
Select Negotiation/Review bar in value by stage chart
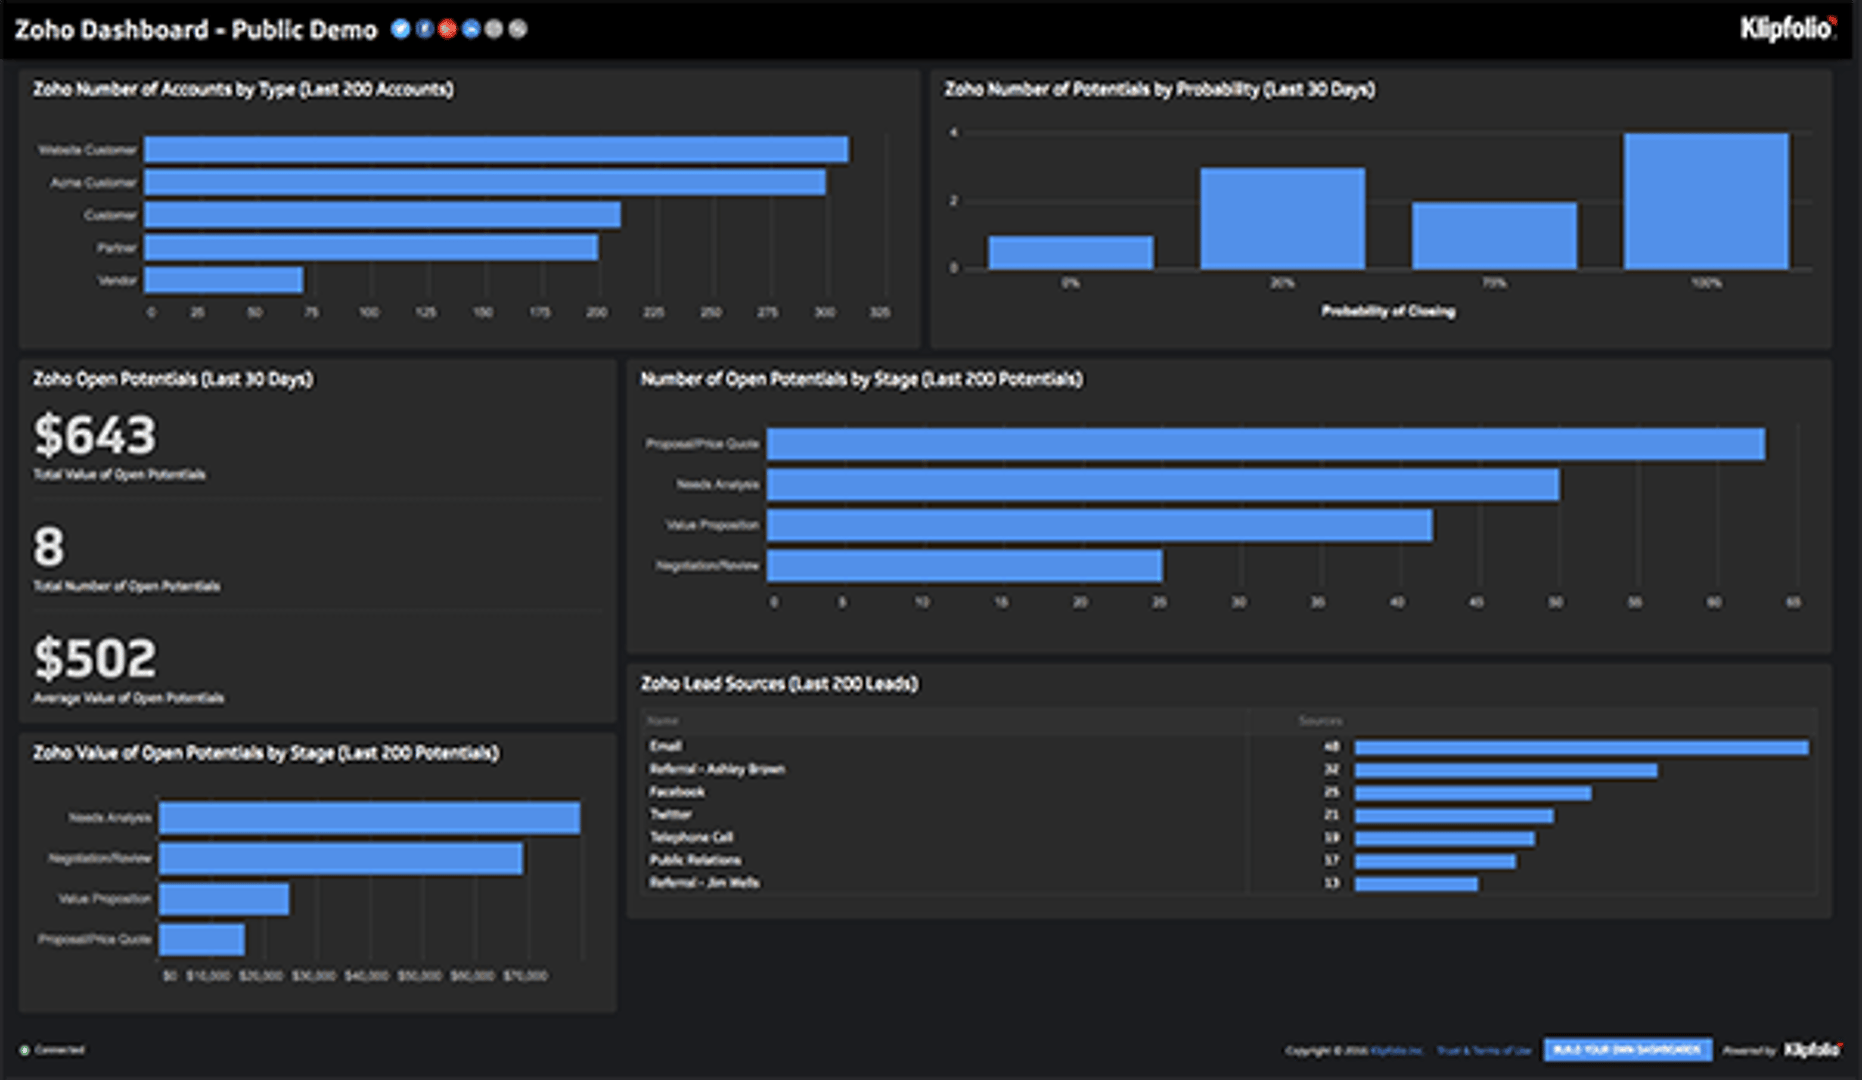pyautogui.click(x=341, y=858)
